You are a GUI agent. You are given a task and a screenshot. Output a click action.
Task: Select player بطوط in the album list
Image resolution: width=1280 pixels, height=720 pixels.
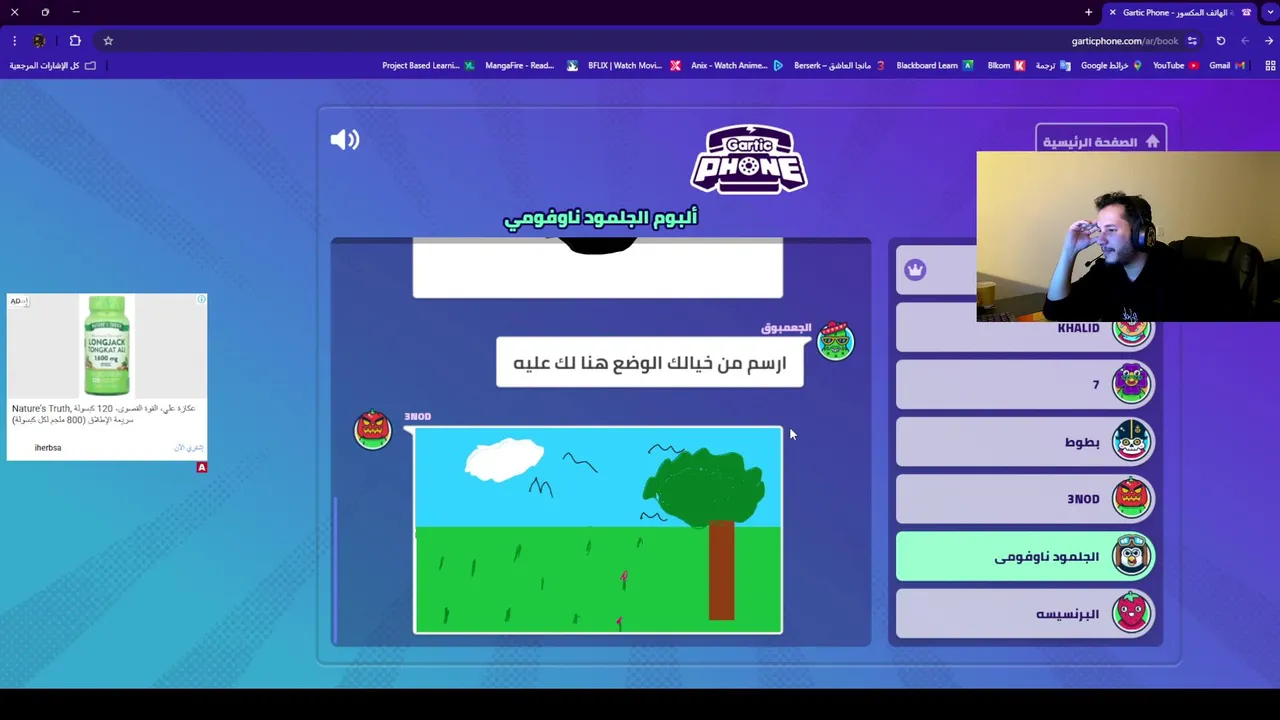tap(1025, 442)
